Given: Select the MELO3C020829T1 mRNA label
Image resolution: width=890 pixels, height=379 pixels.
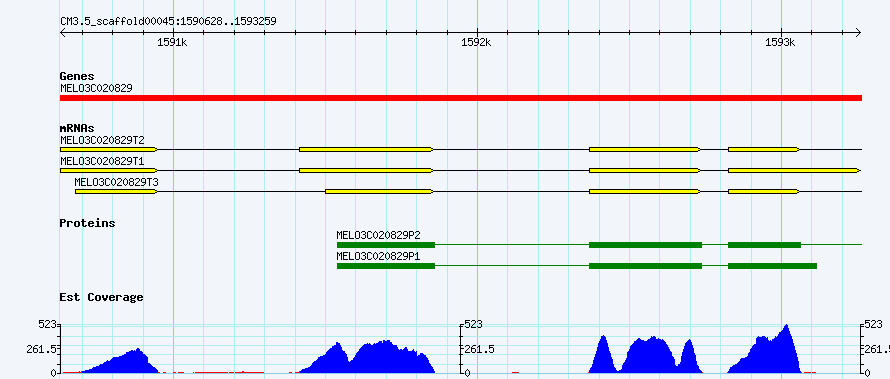Looking at the screenshot, I should coord(102,161).
